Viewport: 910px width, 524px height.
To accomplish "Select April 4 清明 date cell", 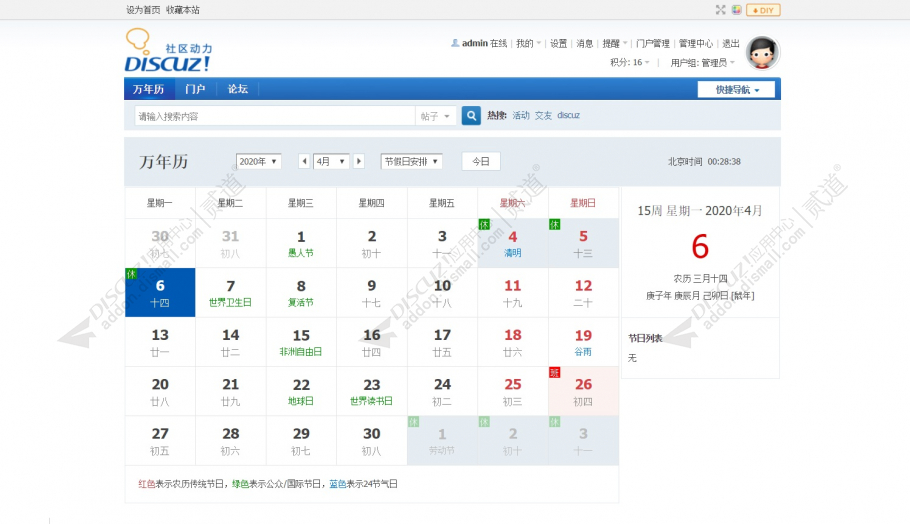I will click(x=512, y=243).
